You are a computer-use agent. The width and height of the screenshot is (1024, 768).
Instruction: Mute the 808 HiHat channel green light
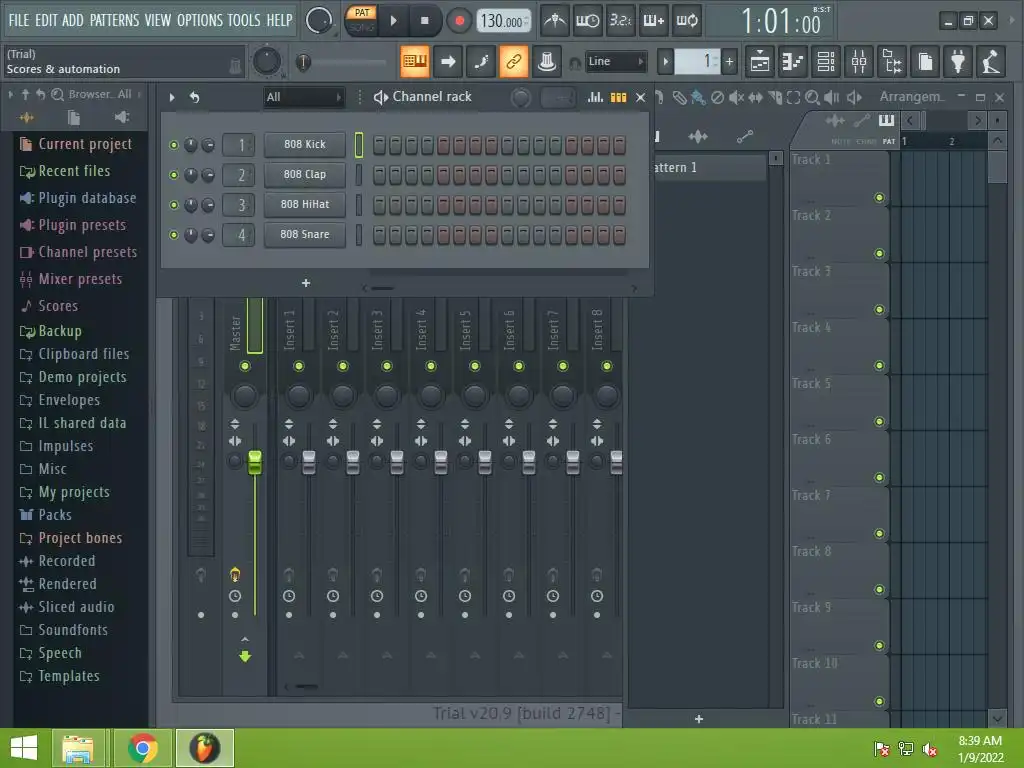click(x=174, y=205)
